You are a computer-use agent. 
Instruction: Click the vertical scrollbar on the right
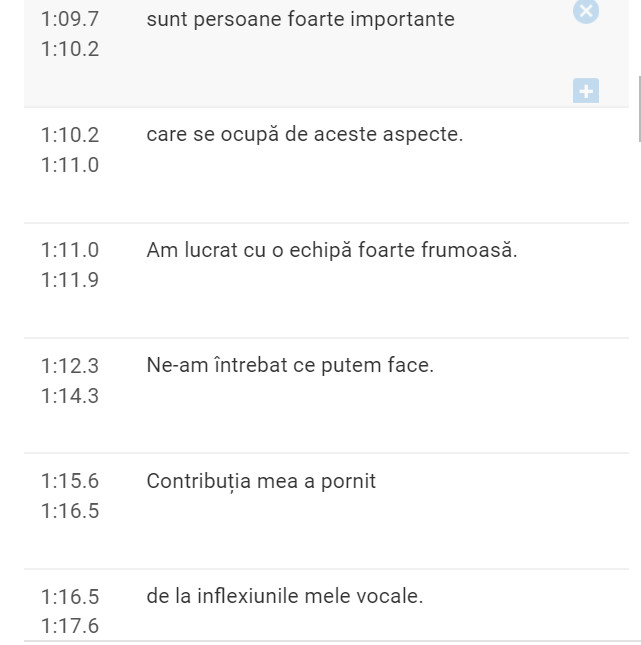click(x=638, y=110)
